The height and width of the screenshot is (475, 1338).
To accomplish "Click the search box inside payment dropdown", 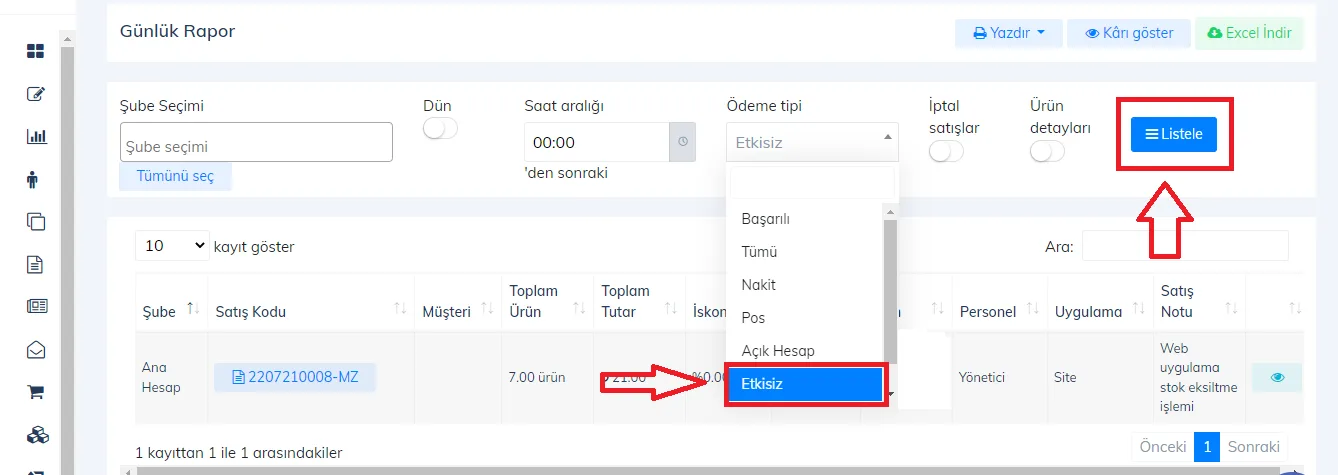I will click(x=812, y=181).
